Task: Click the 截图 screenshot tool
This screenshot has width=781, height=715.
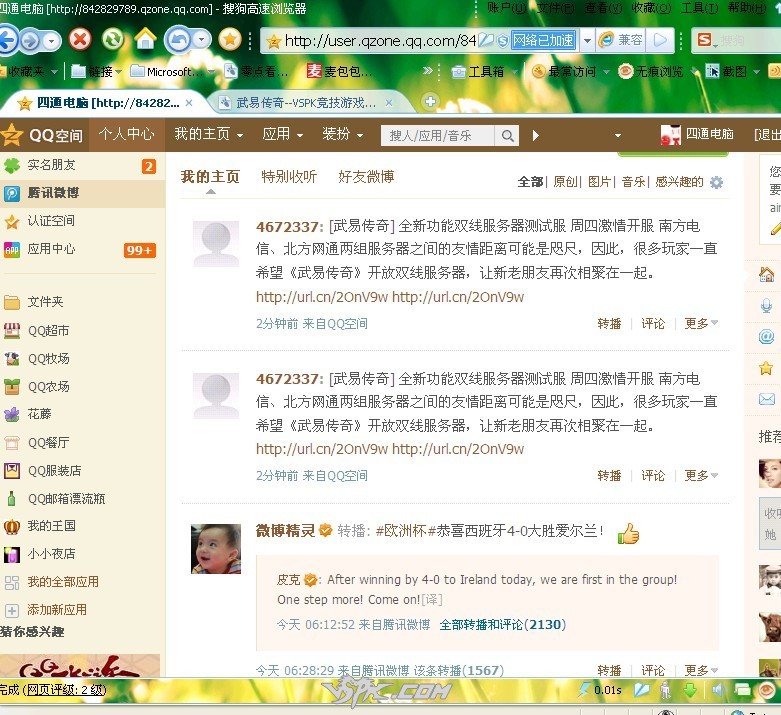Action: coord(727,72)
